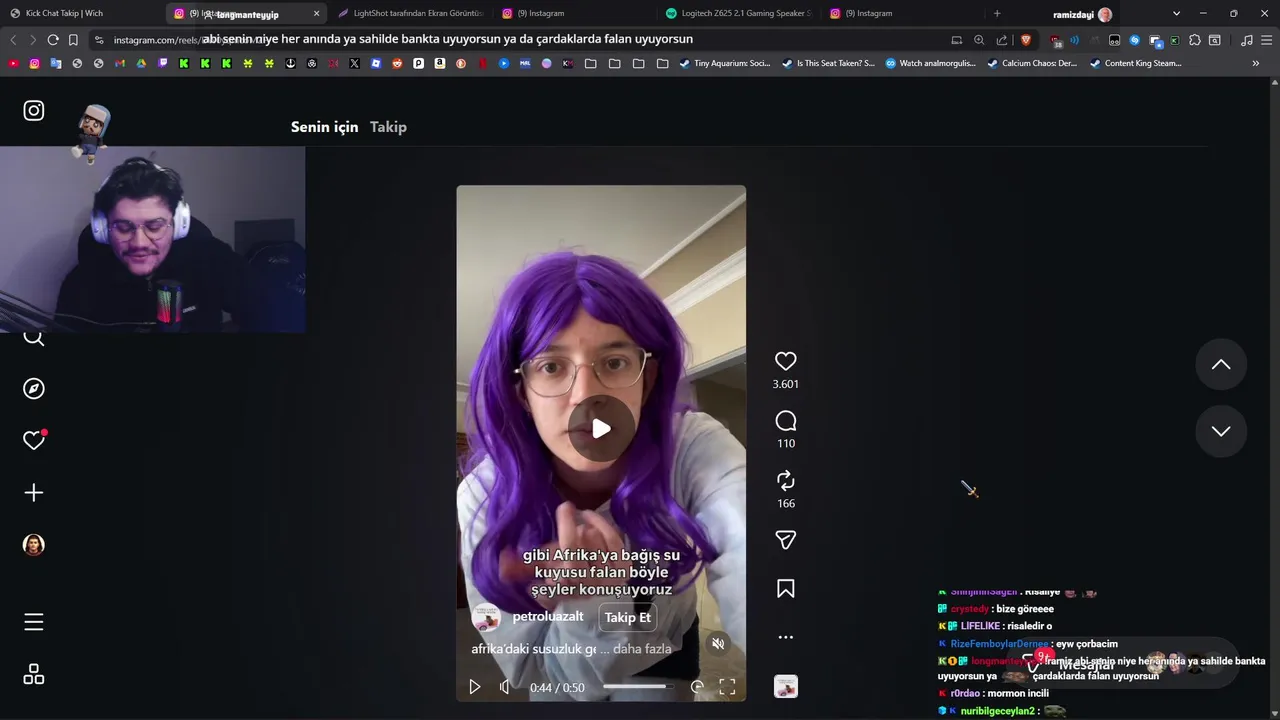This screenshot has height=720, width=1280.
Task: Open a new browser tab with plus
Action: (997, 14)
